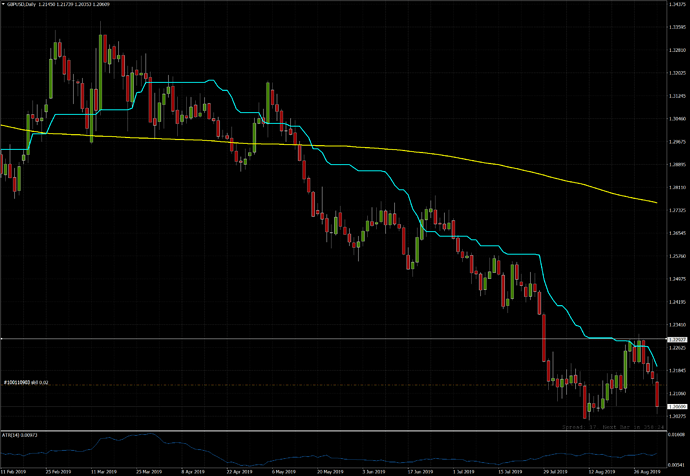Click the 6 May 2019 date label
This screenshot has width=690, height=476.
pyautogui.click(x=285, y=469)
